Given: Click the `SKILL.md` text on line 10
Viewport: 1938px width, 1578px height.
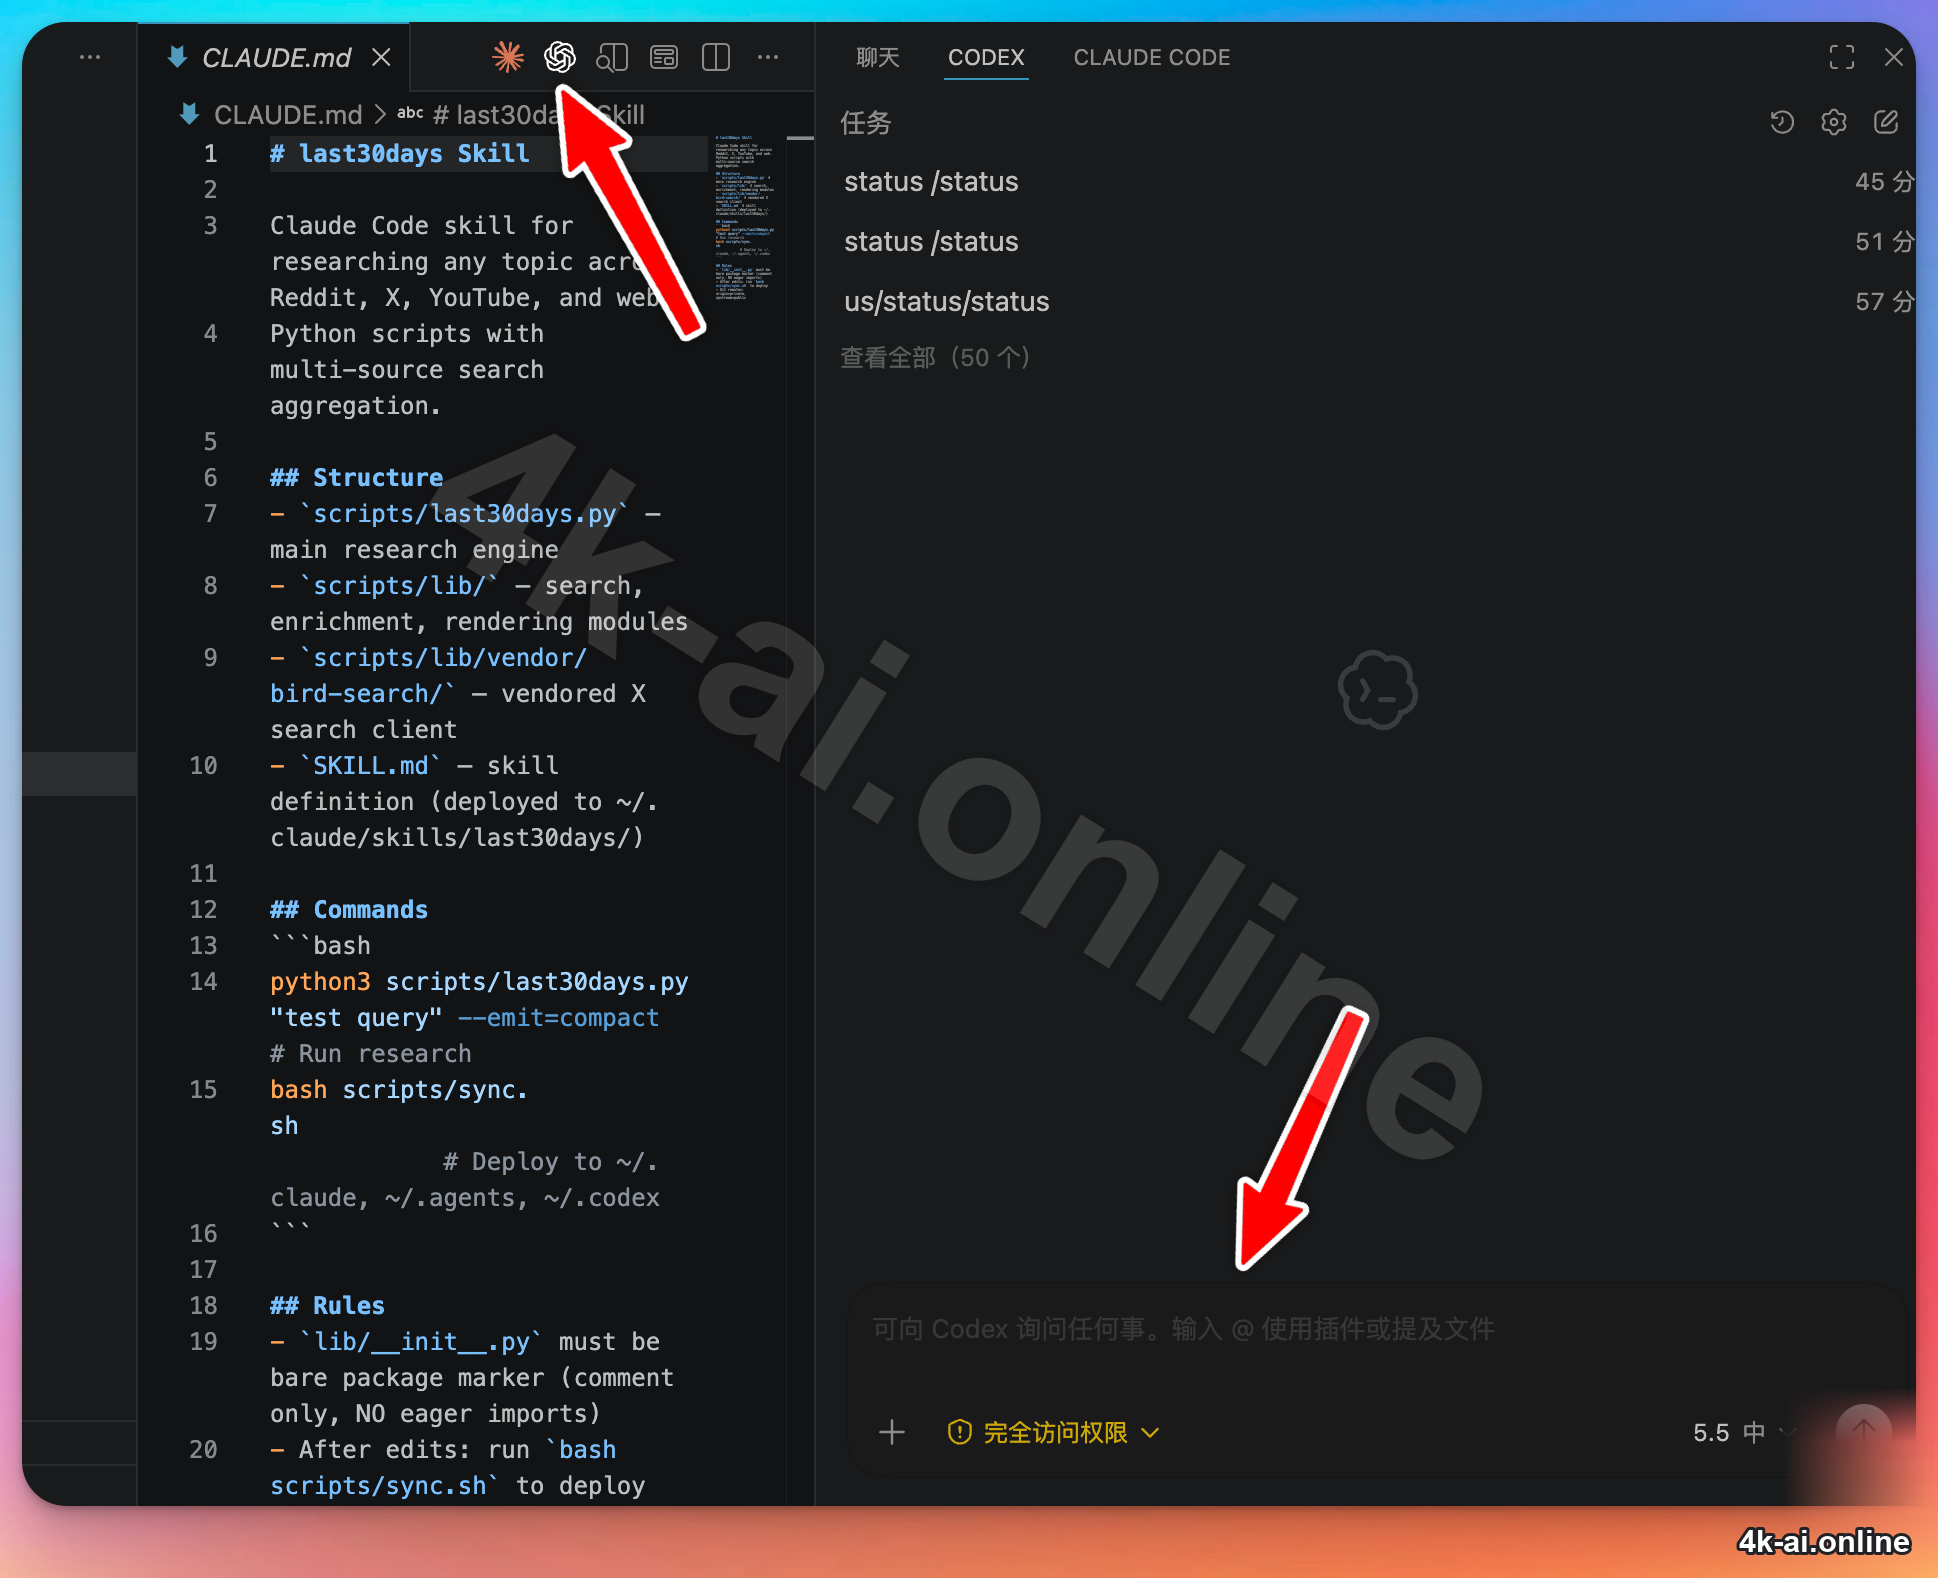Looking at the screenshot, I should [371, 765].
